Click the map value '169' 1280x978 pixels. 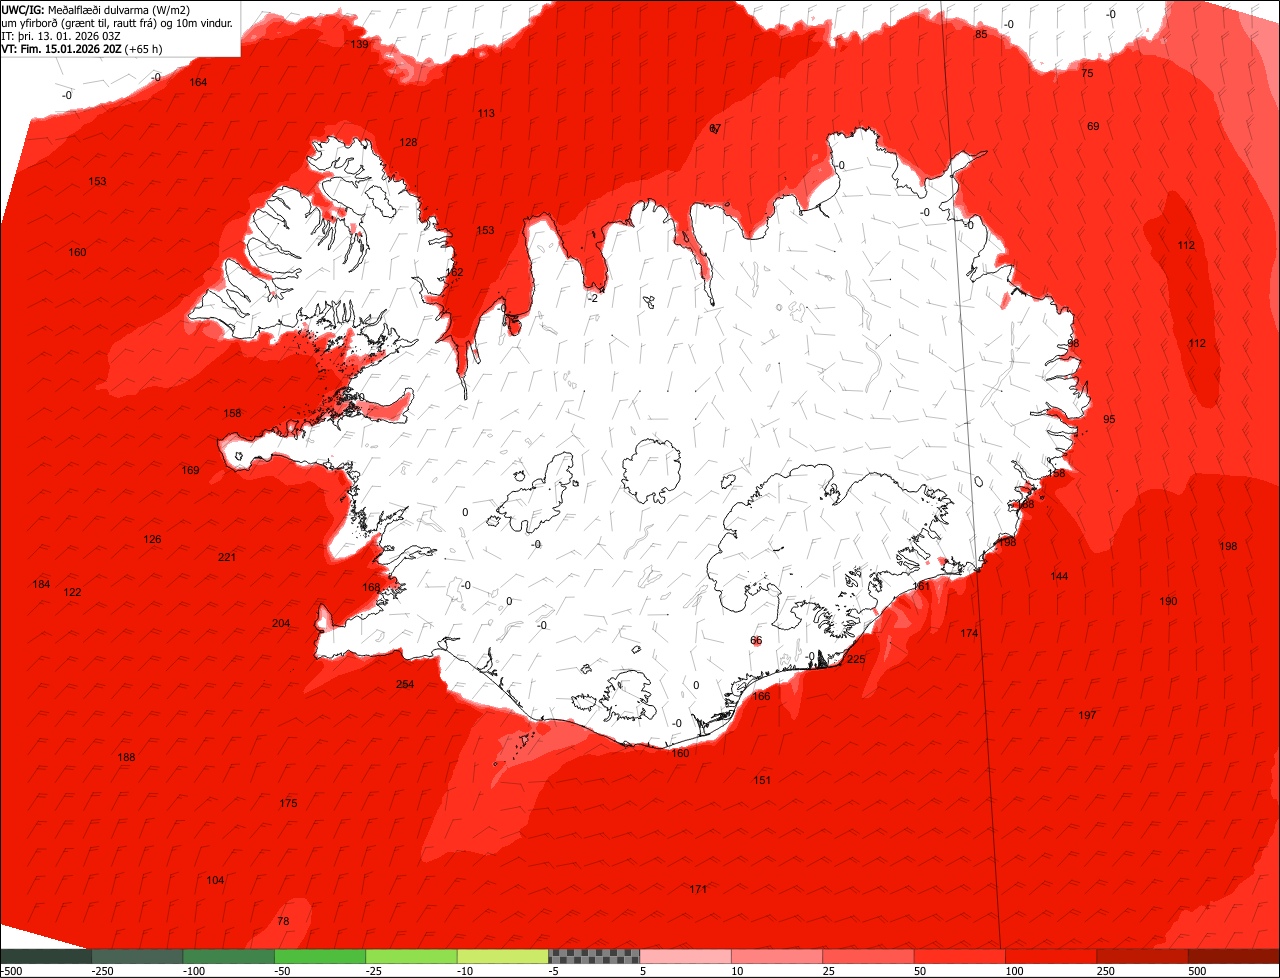pos(190,470)
